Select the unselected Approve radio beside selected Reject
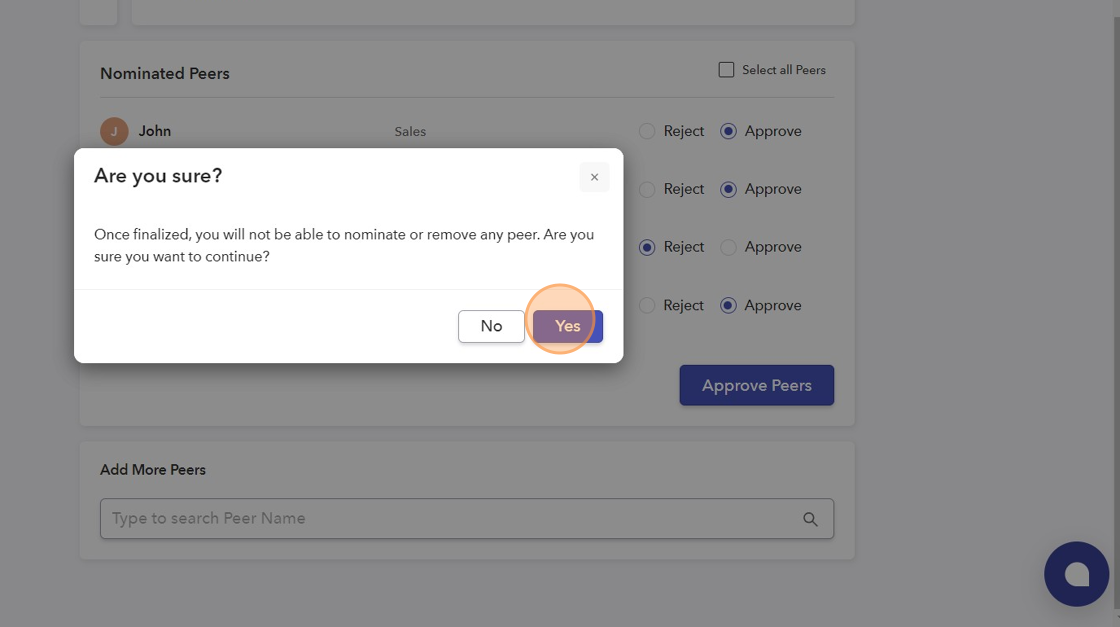The width and height of the screenshot is (1120, 627). [728, 247]
